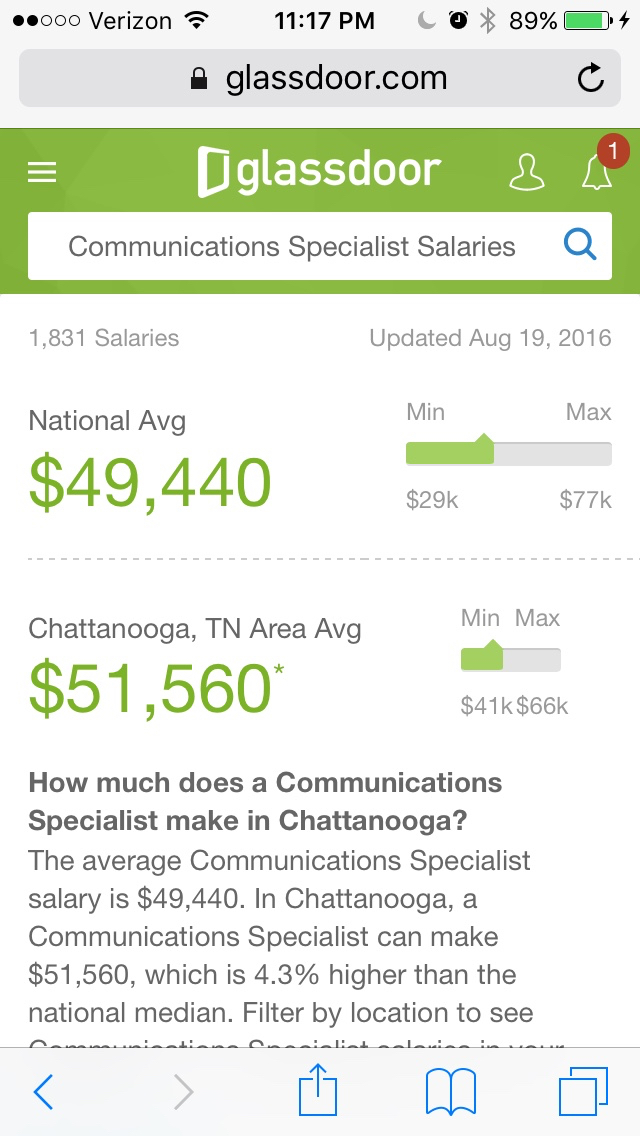Open the user profile icon
640x1136 pixels.
point(527,172)
